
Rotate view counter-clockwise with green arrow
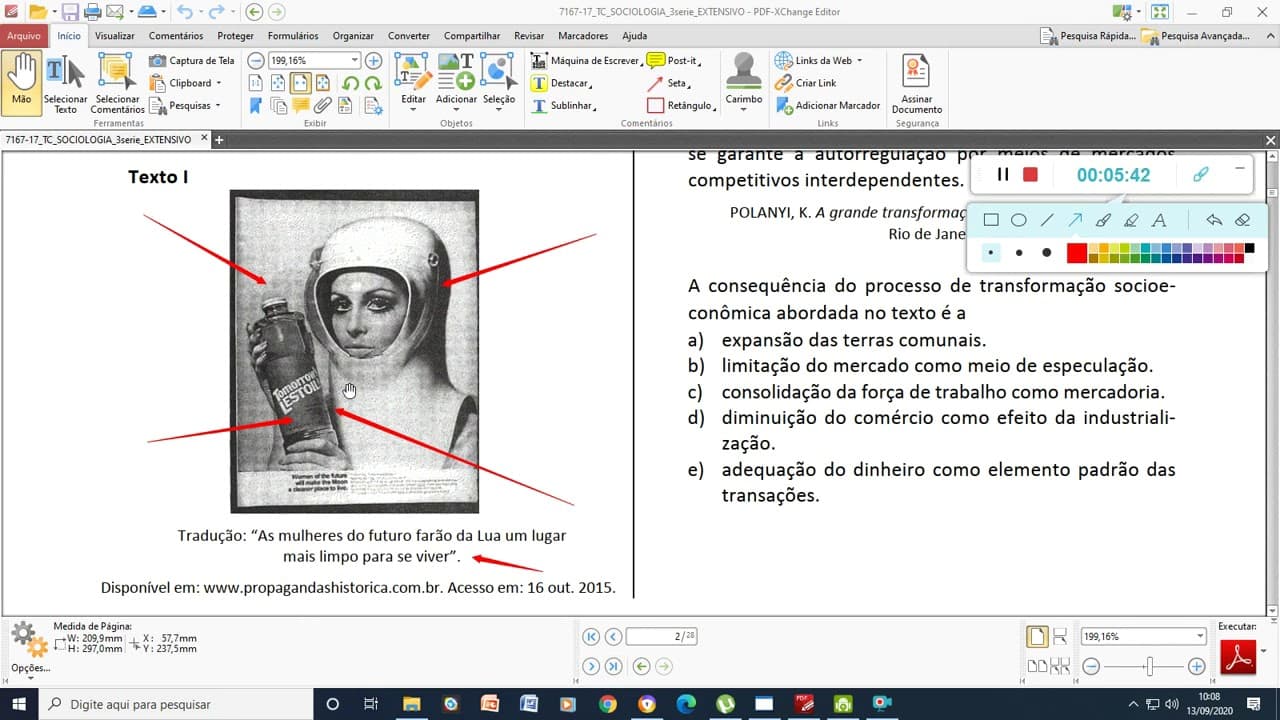point(351,83)
